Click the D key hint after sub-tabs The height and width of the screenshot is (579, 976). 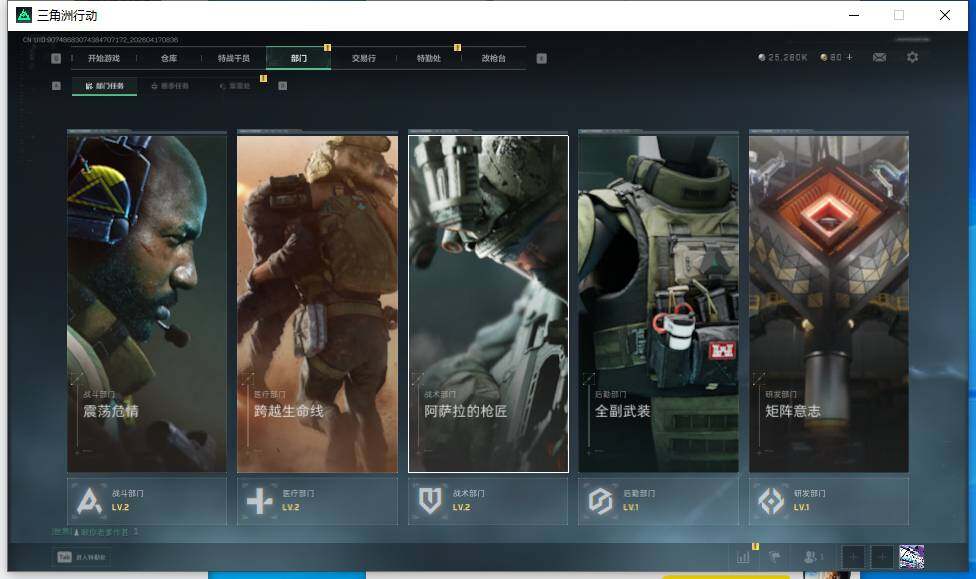coord(283,86)
